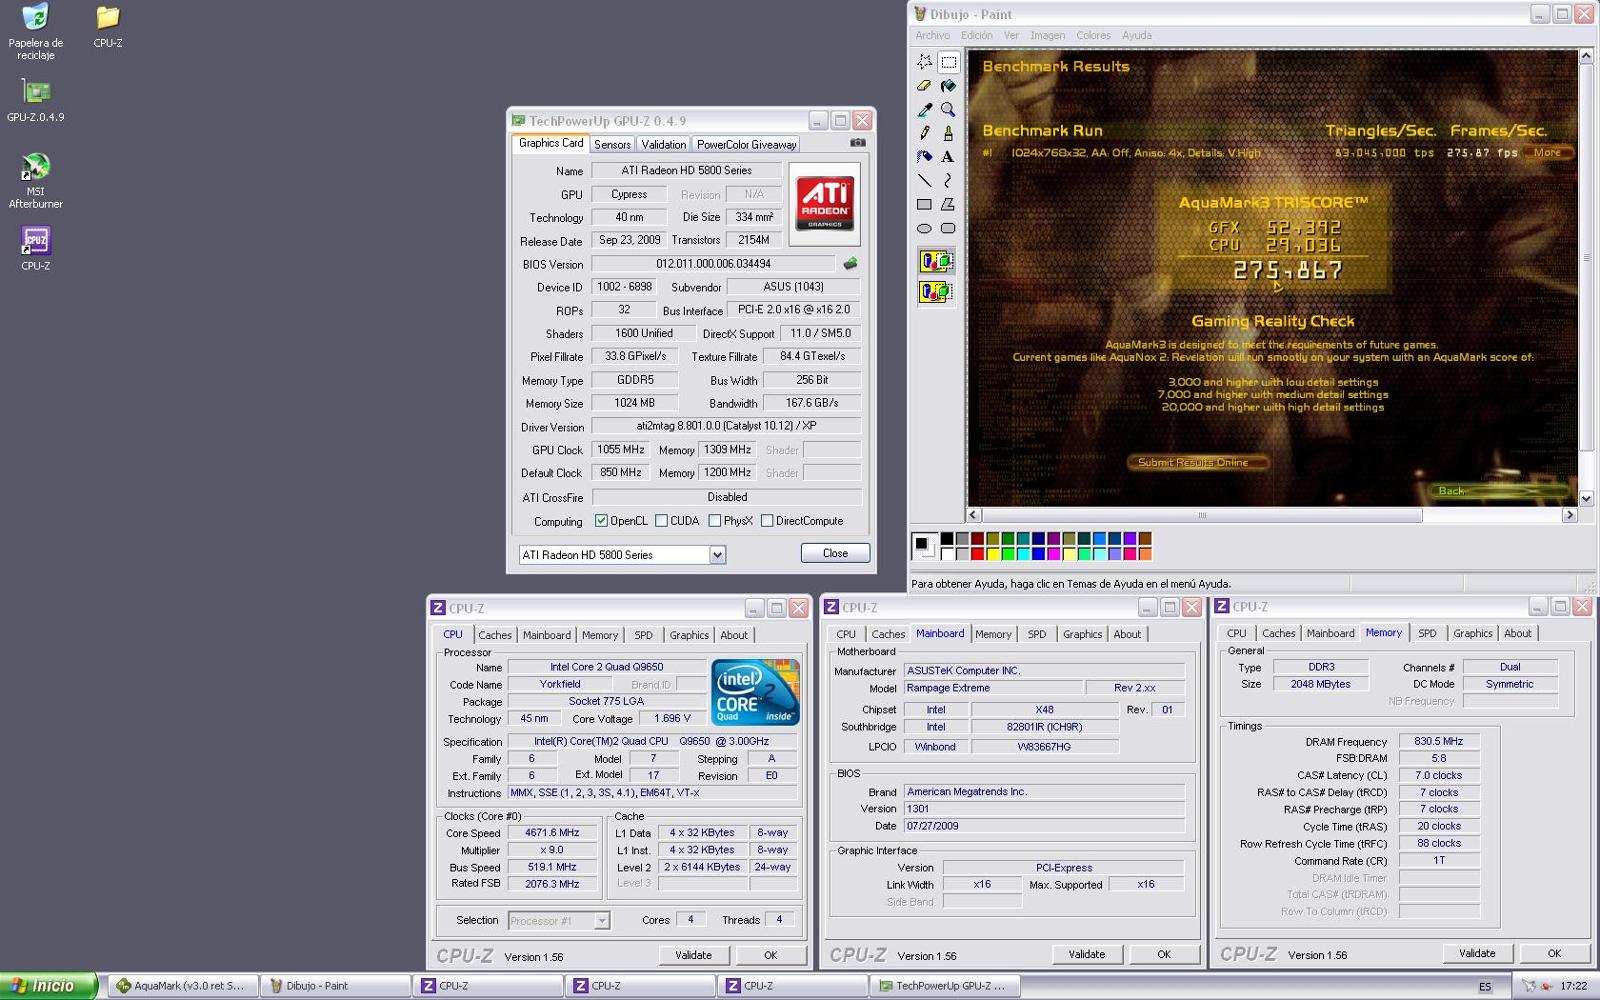Select the Line tool in Paint

[x=924, y=181]
